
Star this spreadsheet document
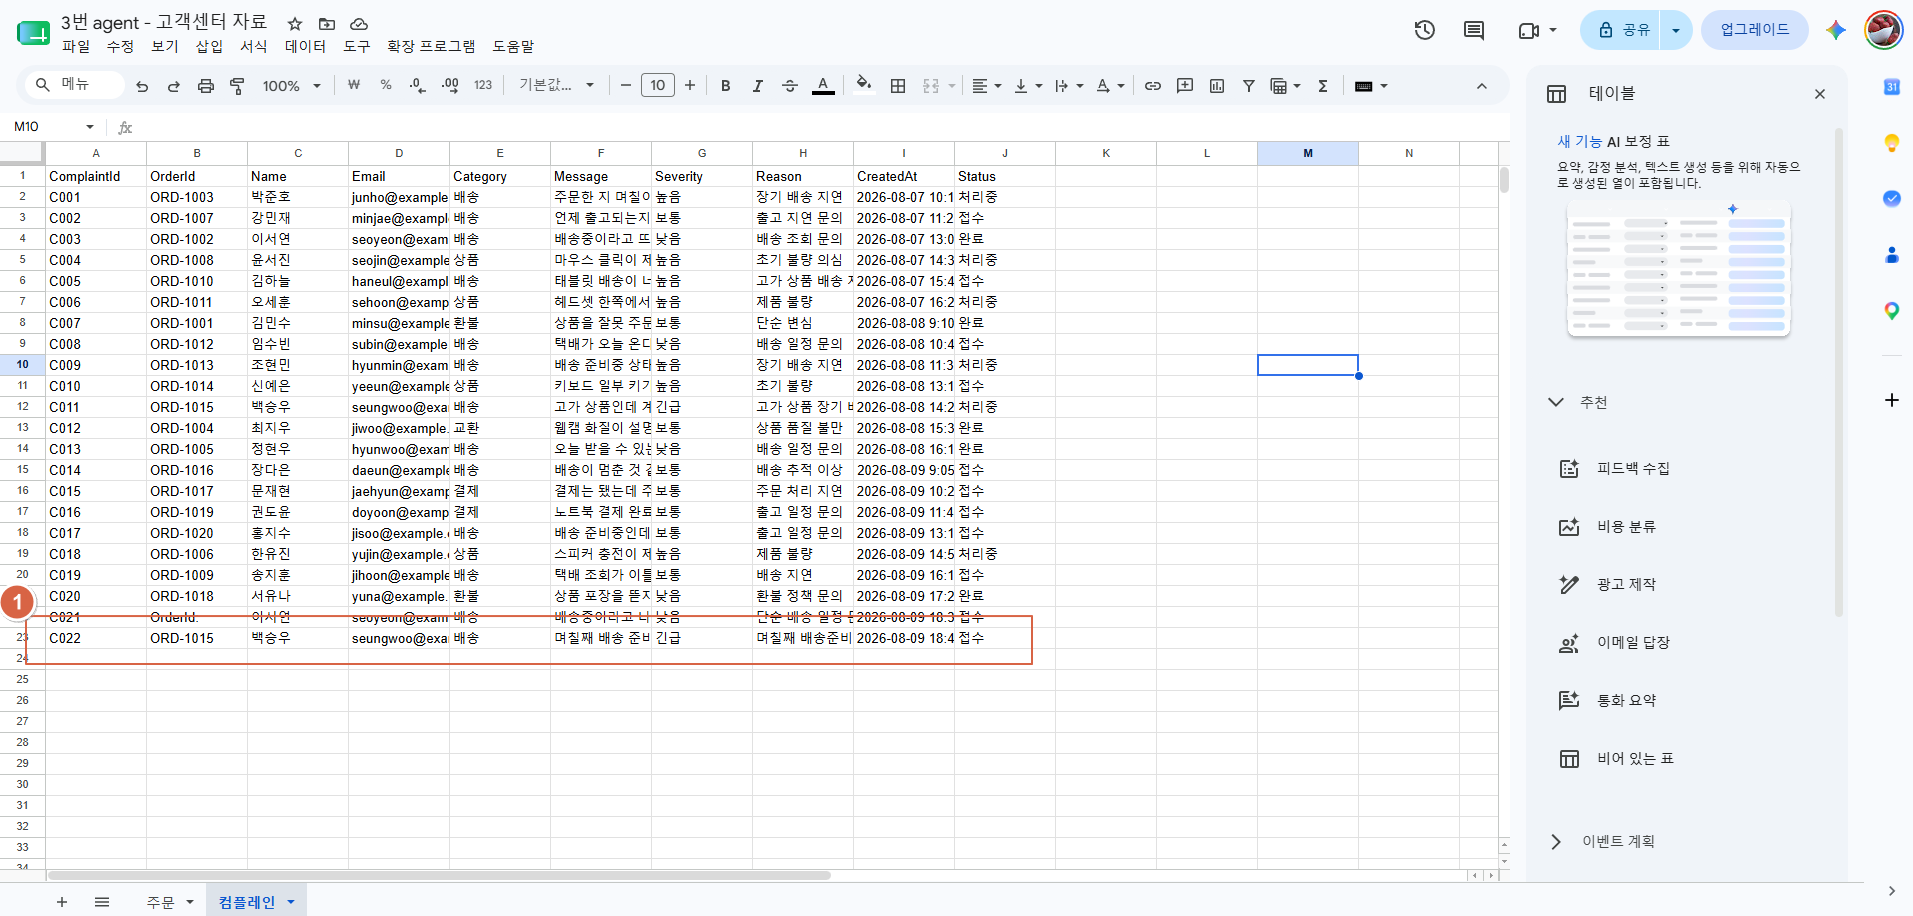295,23
